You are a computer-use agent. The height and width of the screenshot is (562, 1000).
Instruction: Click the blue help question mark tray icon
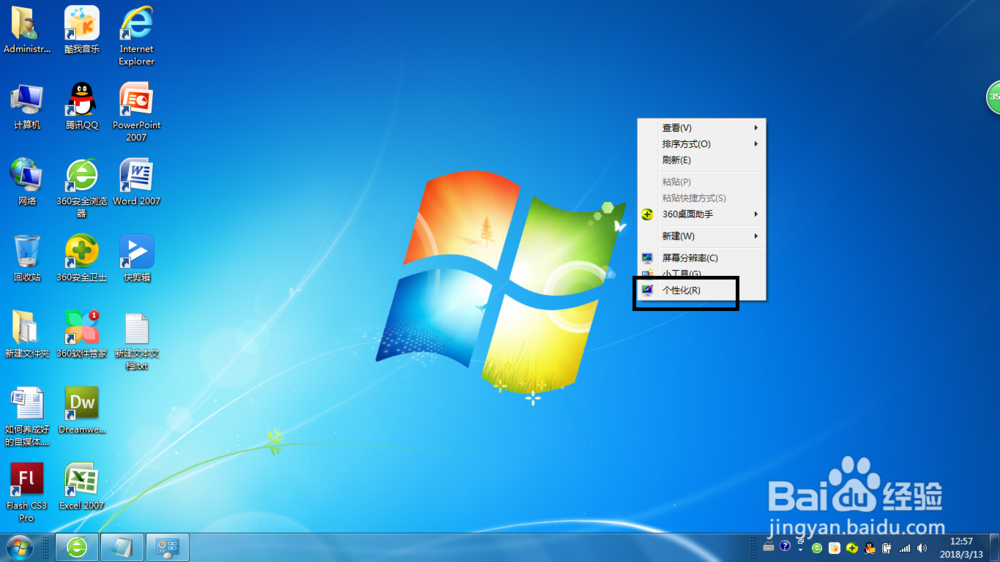pos(785,546)
